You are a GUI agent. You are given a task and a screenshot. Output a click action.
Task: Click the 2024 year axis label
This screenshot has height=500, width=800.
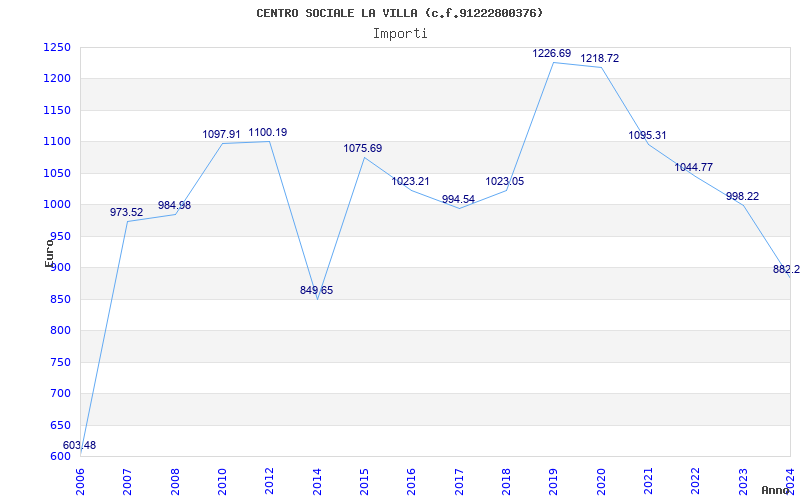coord(790,481)
